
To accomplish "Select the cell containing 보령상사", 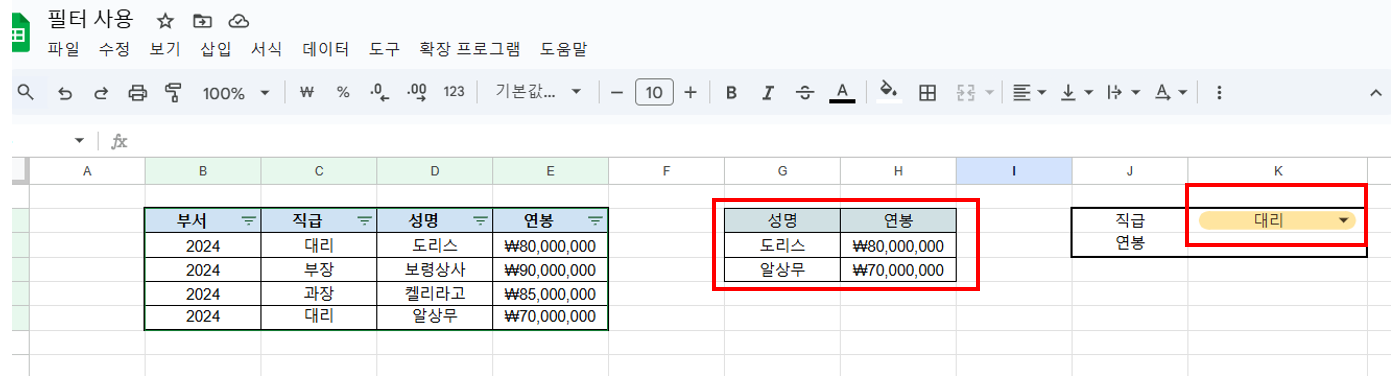I will pos(435,269).
